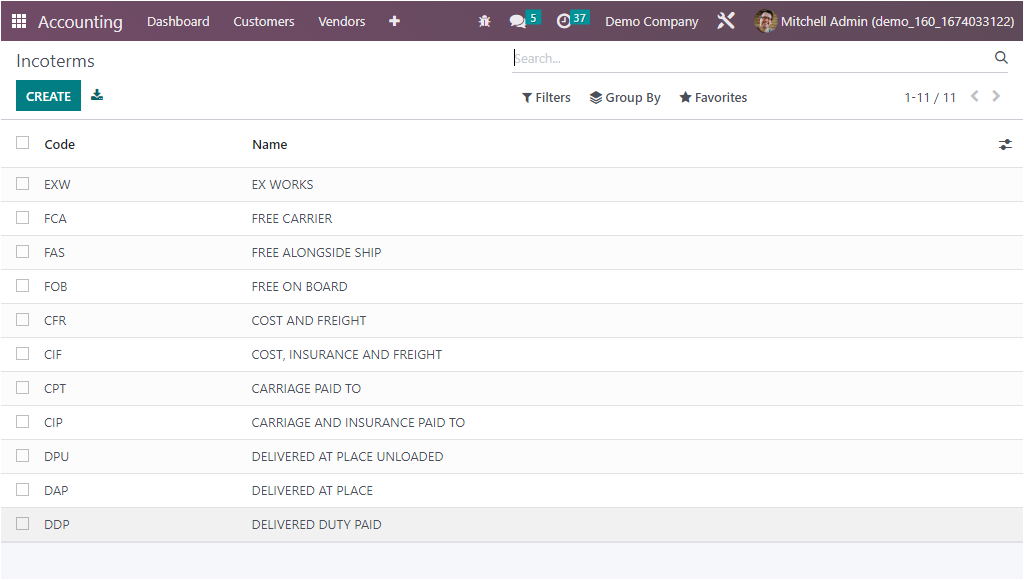The height and width of the screenshot is (580, 1024).
Task: Open the Vendors menu
Action: coord(342,22)
